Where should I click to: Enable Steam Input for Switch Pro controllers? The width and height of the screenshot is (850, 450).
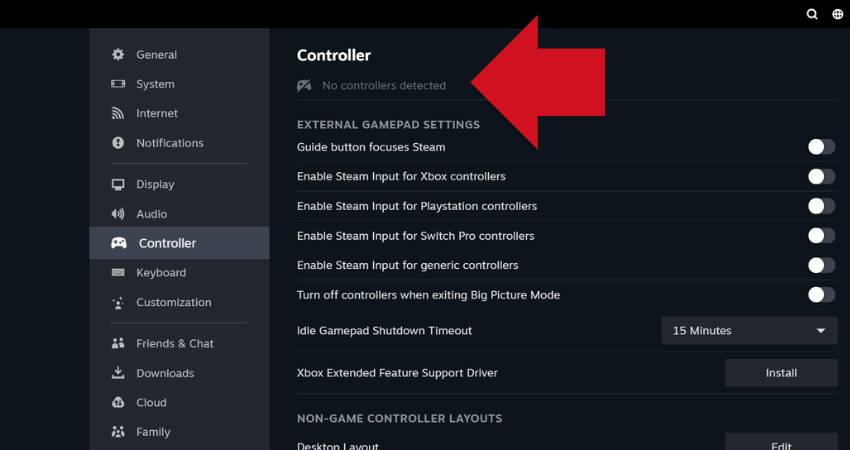[x=821, y=235]
